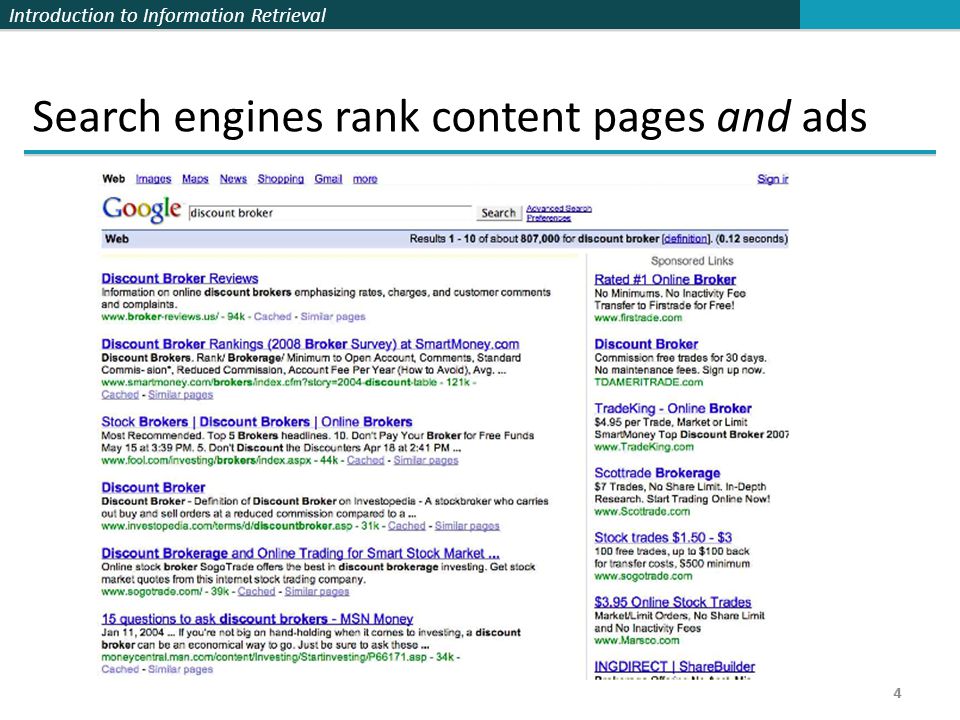Click the Google logo
Viewport: 960px width, 720px height.
pyautogui.click(x=141, y=209)
